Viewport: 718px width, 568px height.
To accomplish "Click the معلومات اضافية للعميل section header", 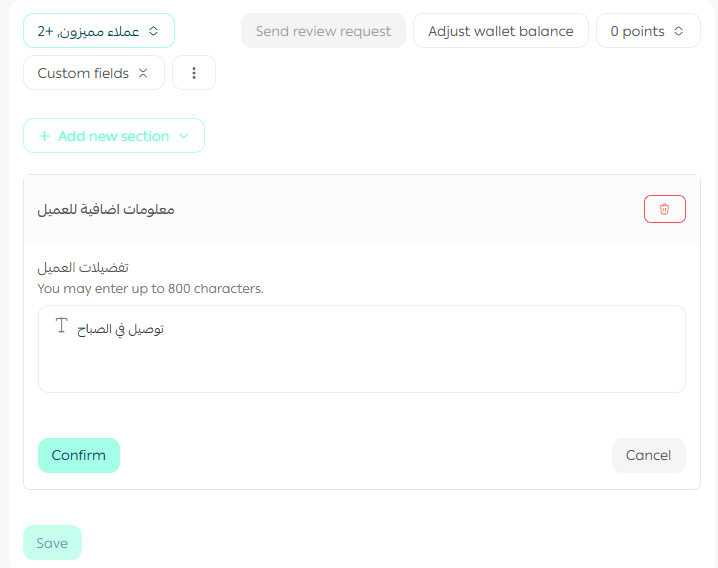I will [106, 209].
